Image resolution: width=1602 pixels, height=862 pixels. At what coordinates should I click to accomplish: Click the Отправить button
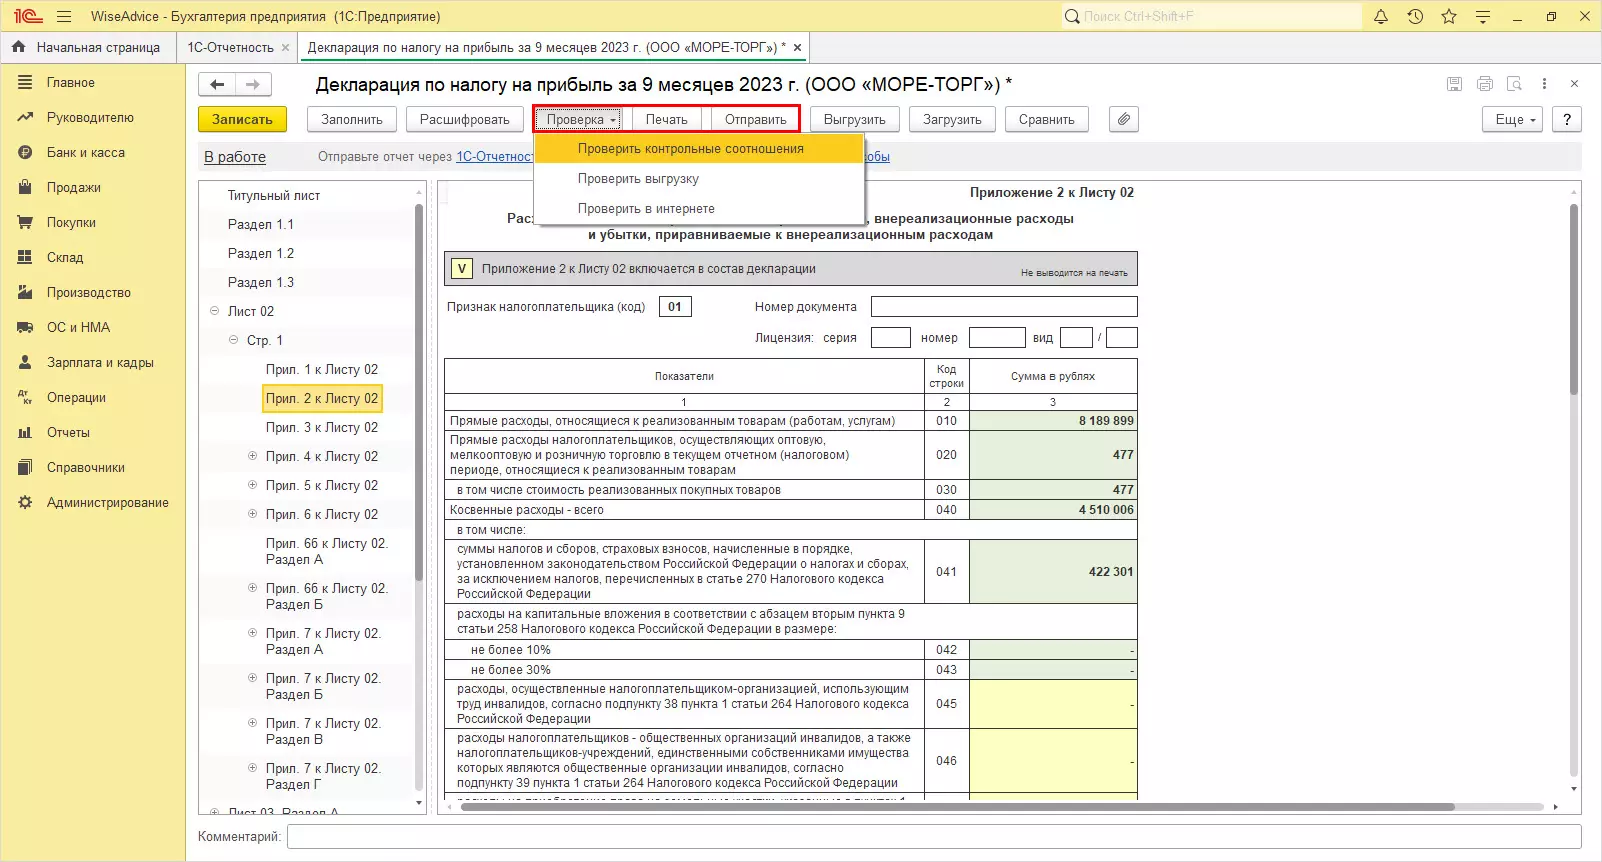point(755,119)
